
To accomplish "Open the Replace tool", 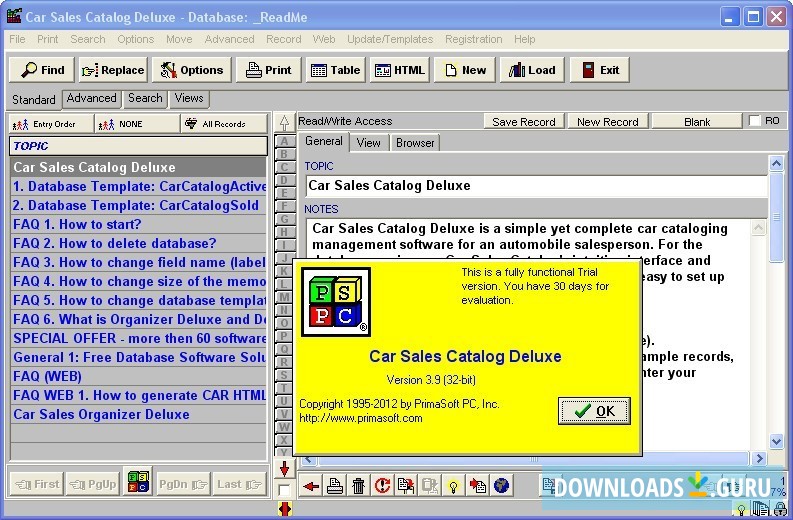I will coord(113,70).
